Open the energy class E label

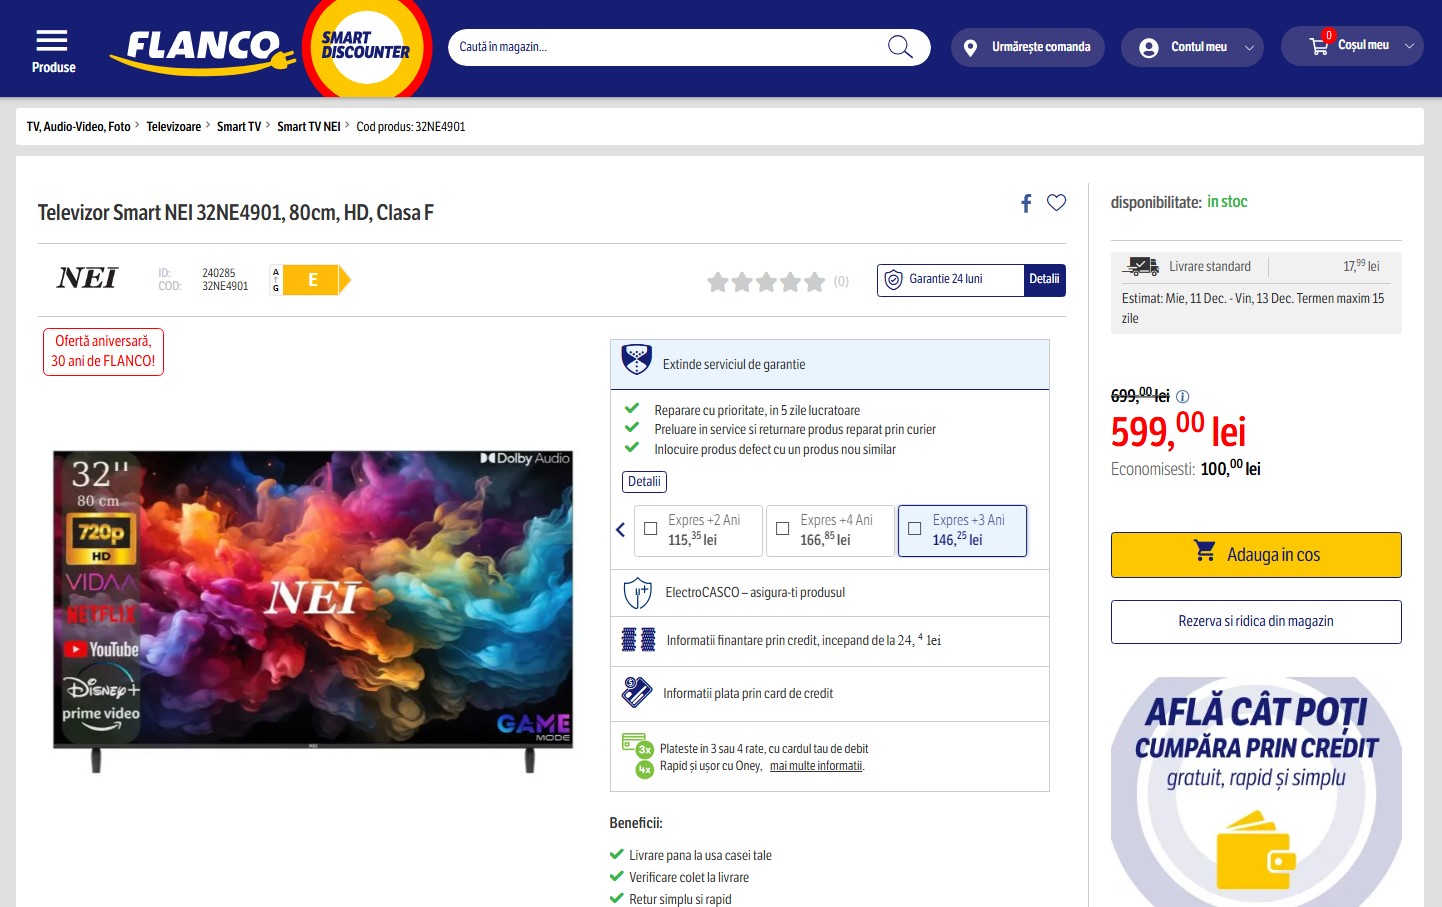click(311, 280)
